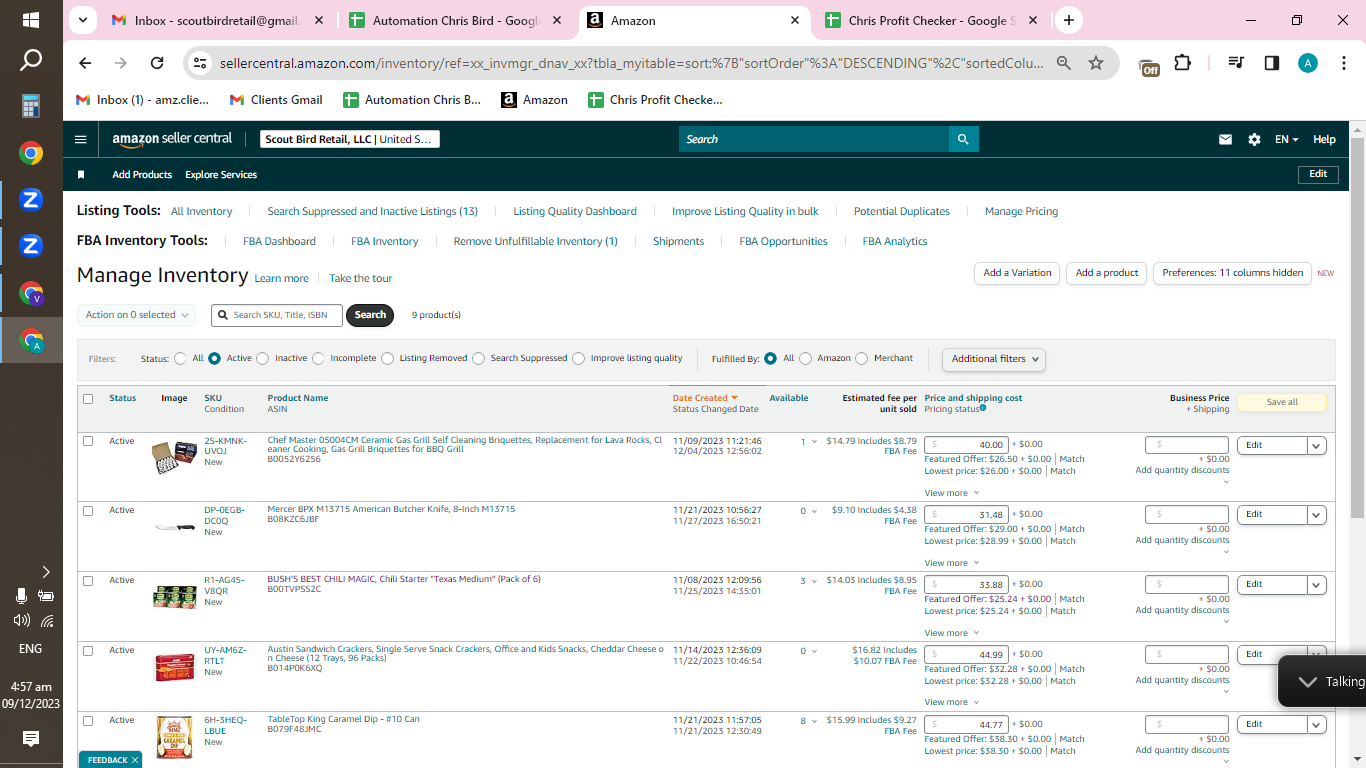The width and height of the screenshot is (1366, 768).
Task: Edit the price field showing 40.00
Action: click(x=966, y=445)
